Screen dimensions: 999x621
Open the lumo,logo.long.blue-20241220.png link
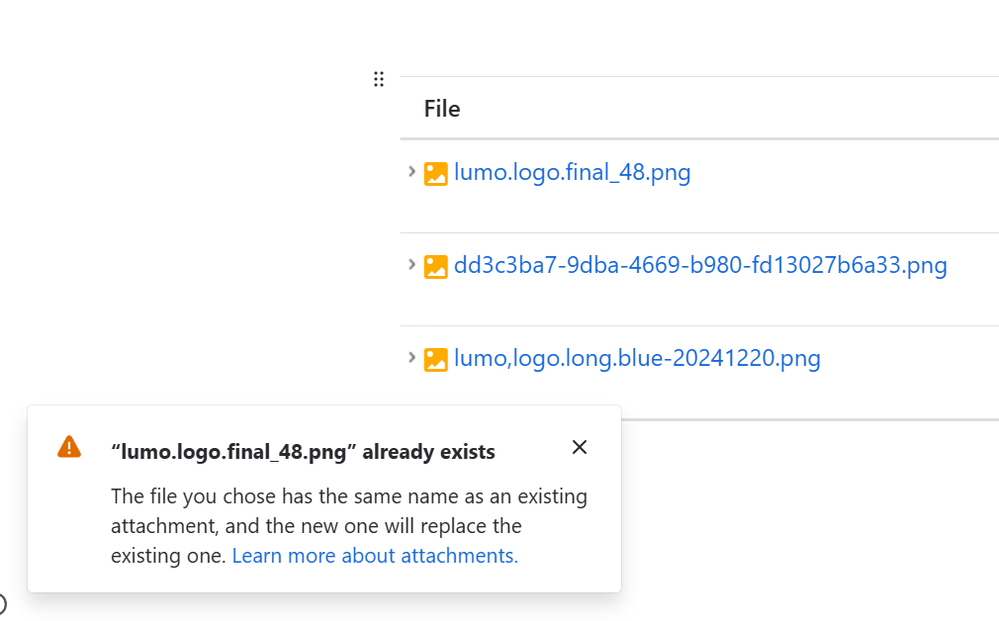click(x=637, y=358)
